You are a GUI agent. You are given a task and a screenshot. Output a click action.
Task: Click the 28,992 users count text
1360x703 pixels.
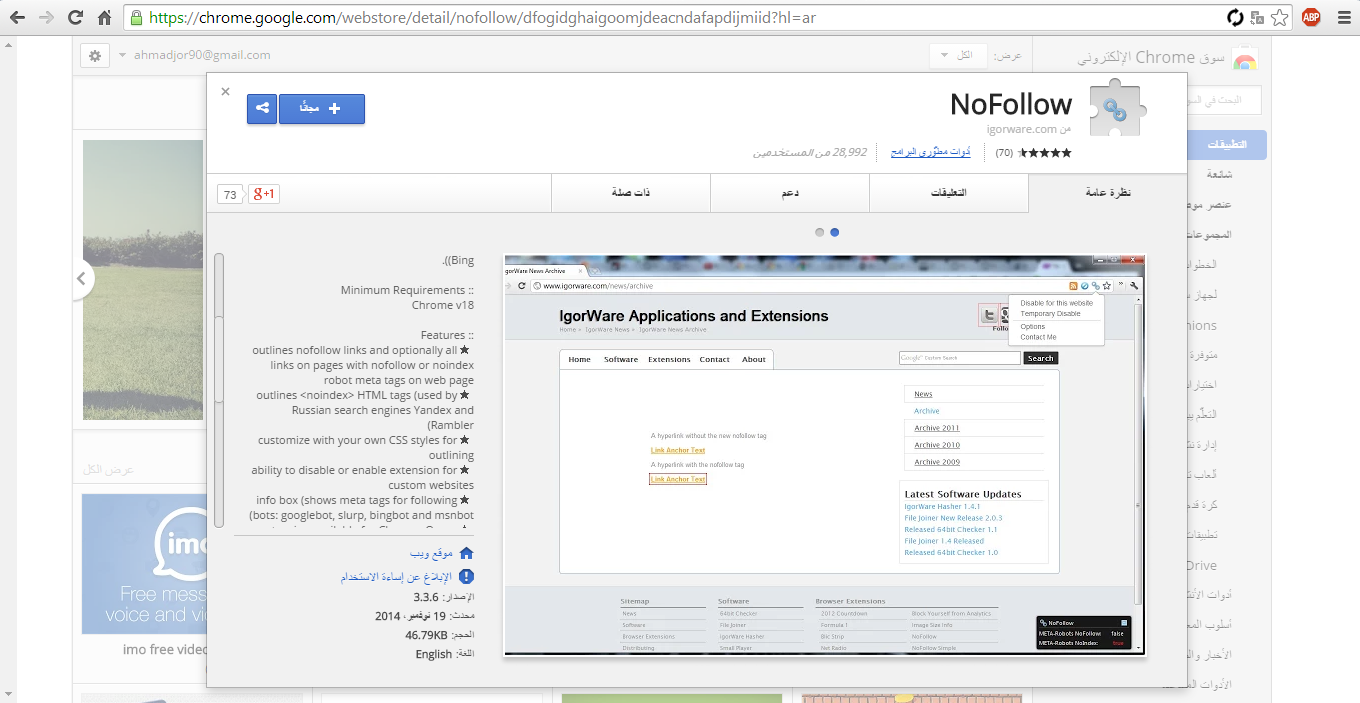coord(810,152)
